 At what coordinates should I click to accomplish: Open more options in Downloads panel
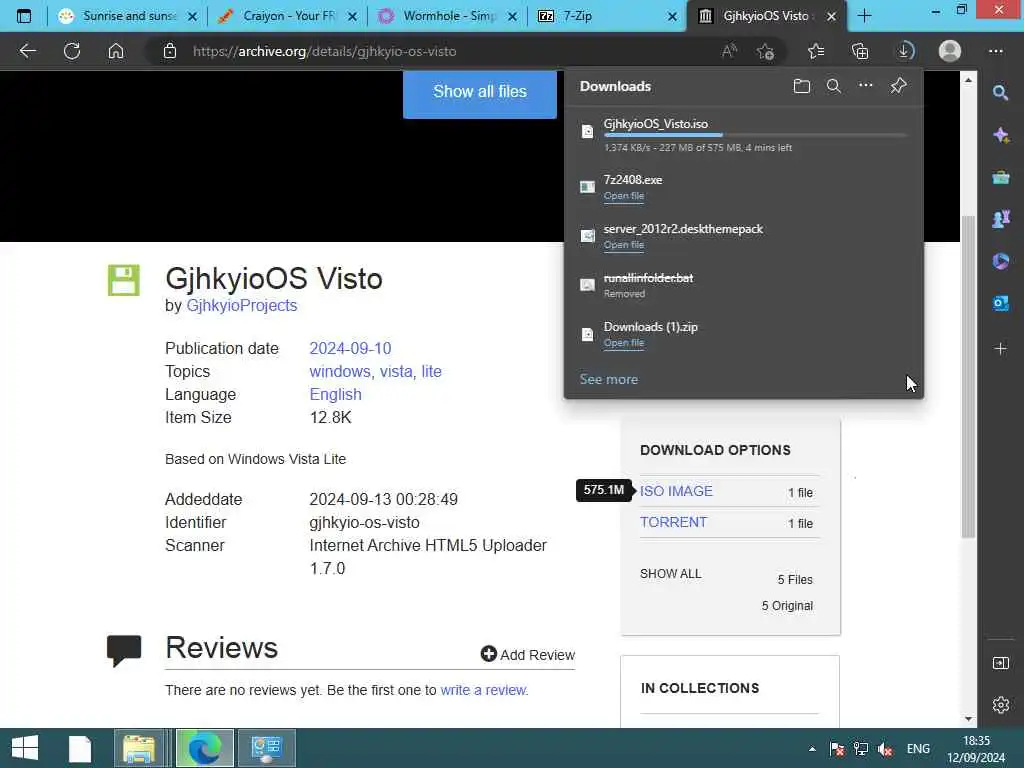coord(865,85)
